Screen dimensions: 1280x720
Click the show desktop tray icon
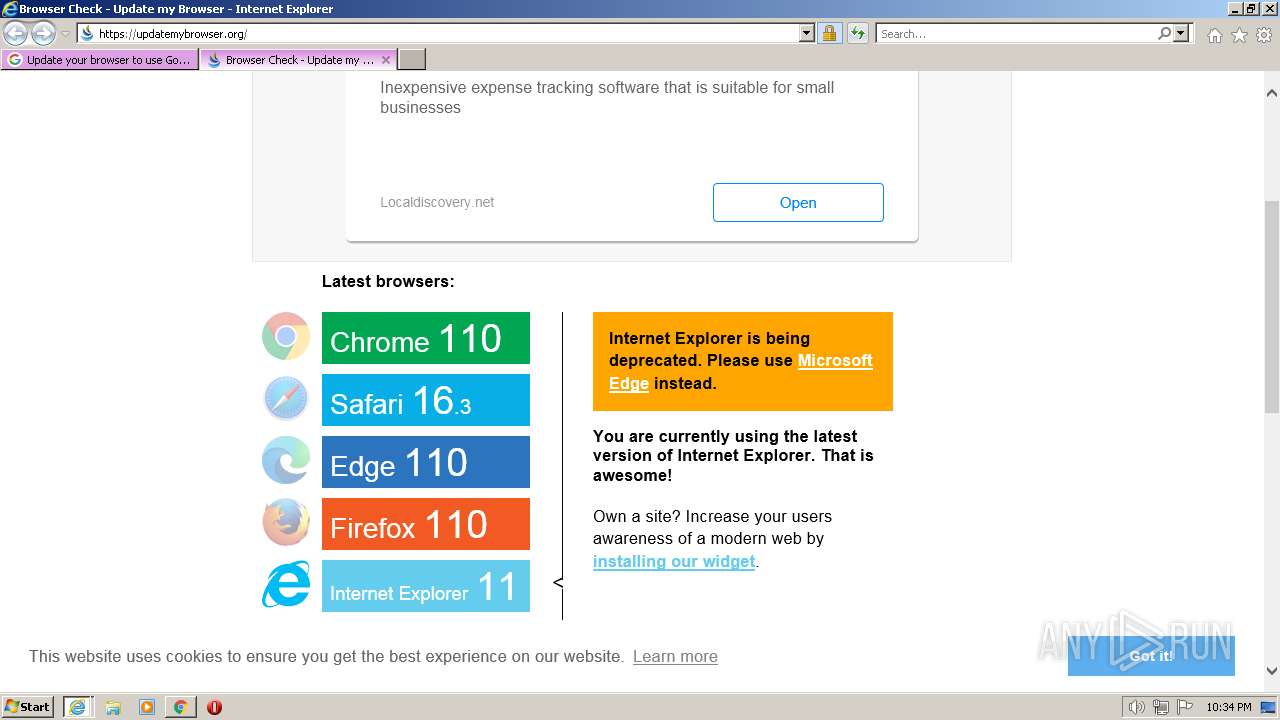[x=1268, y=707]
